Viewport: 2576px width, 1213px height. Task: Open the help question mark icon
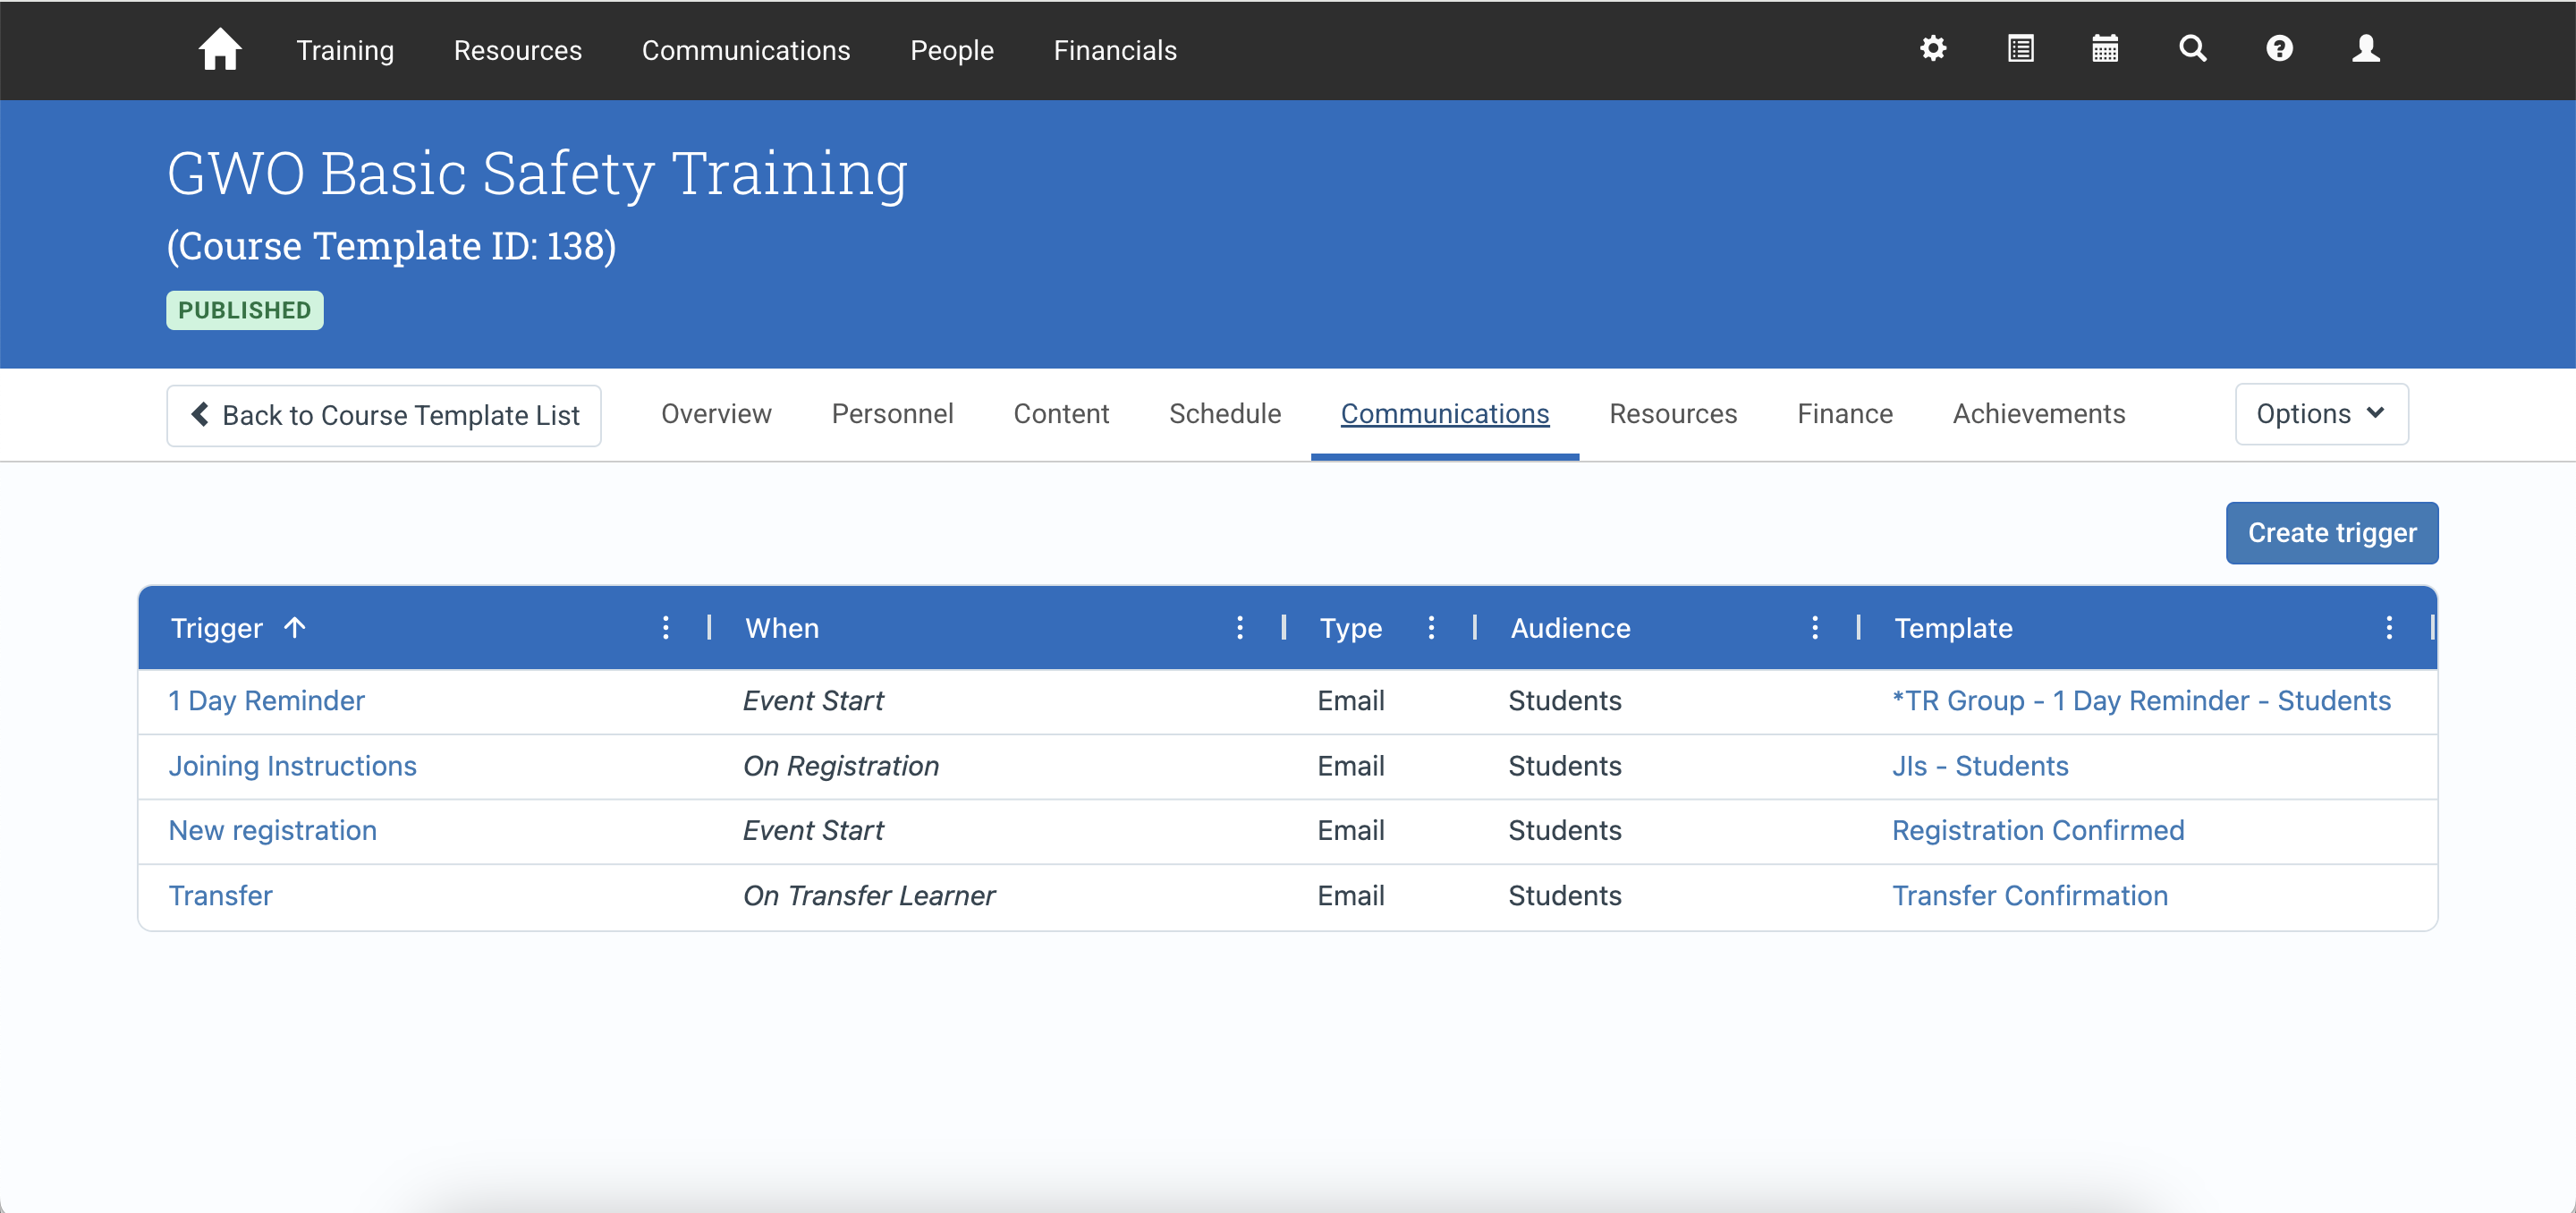(x=2279, y=49)
